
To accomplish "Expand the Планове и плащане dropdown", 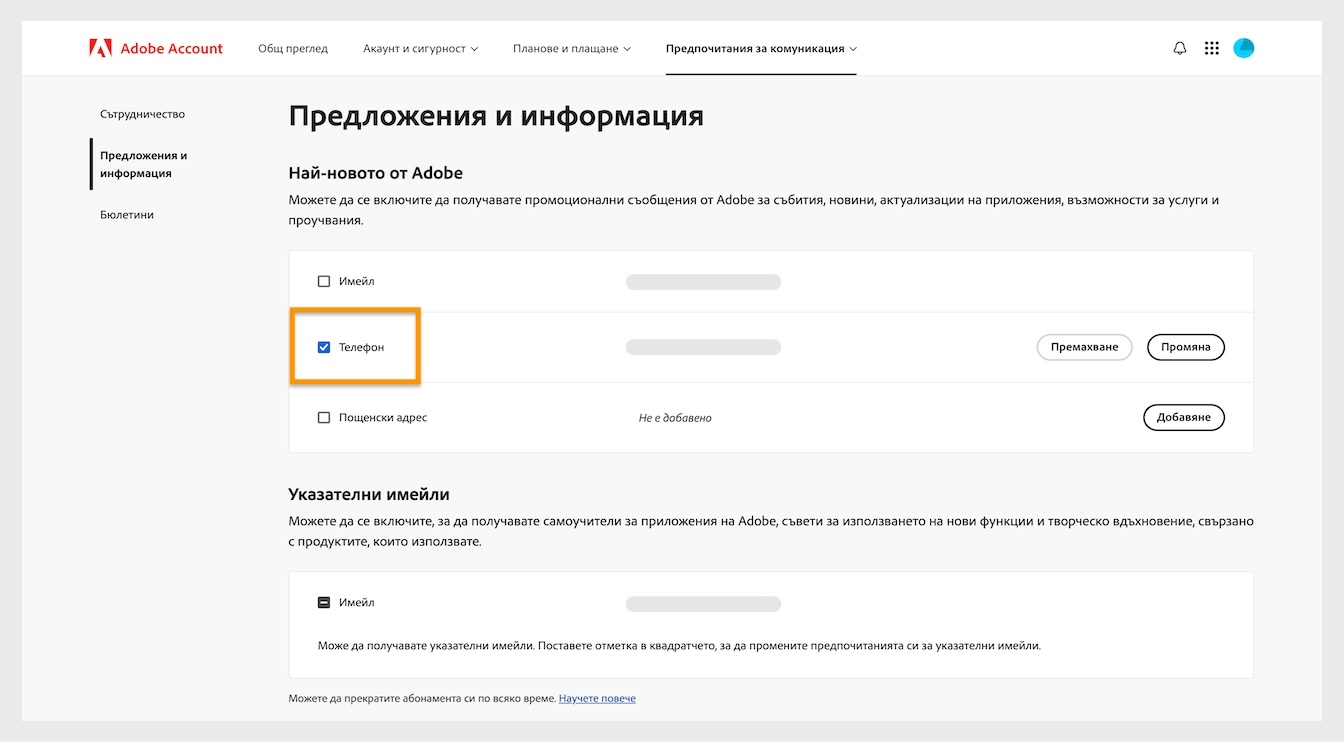I will (571, 47).
